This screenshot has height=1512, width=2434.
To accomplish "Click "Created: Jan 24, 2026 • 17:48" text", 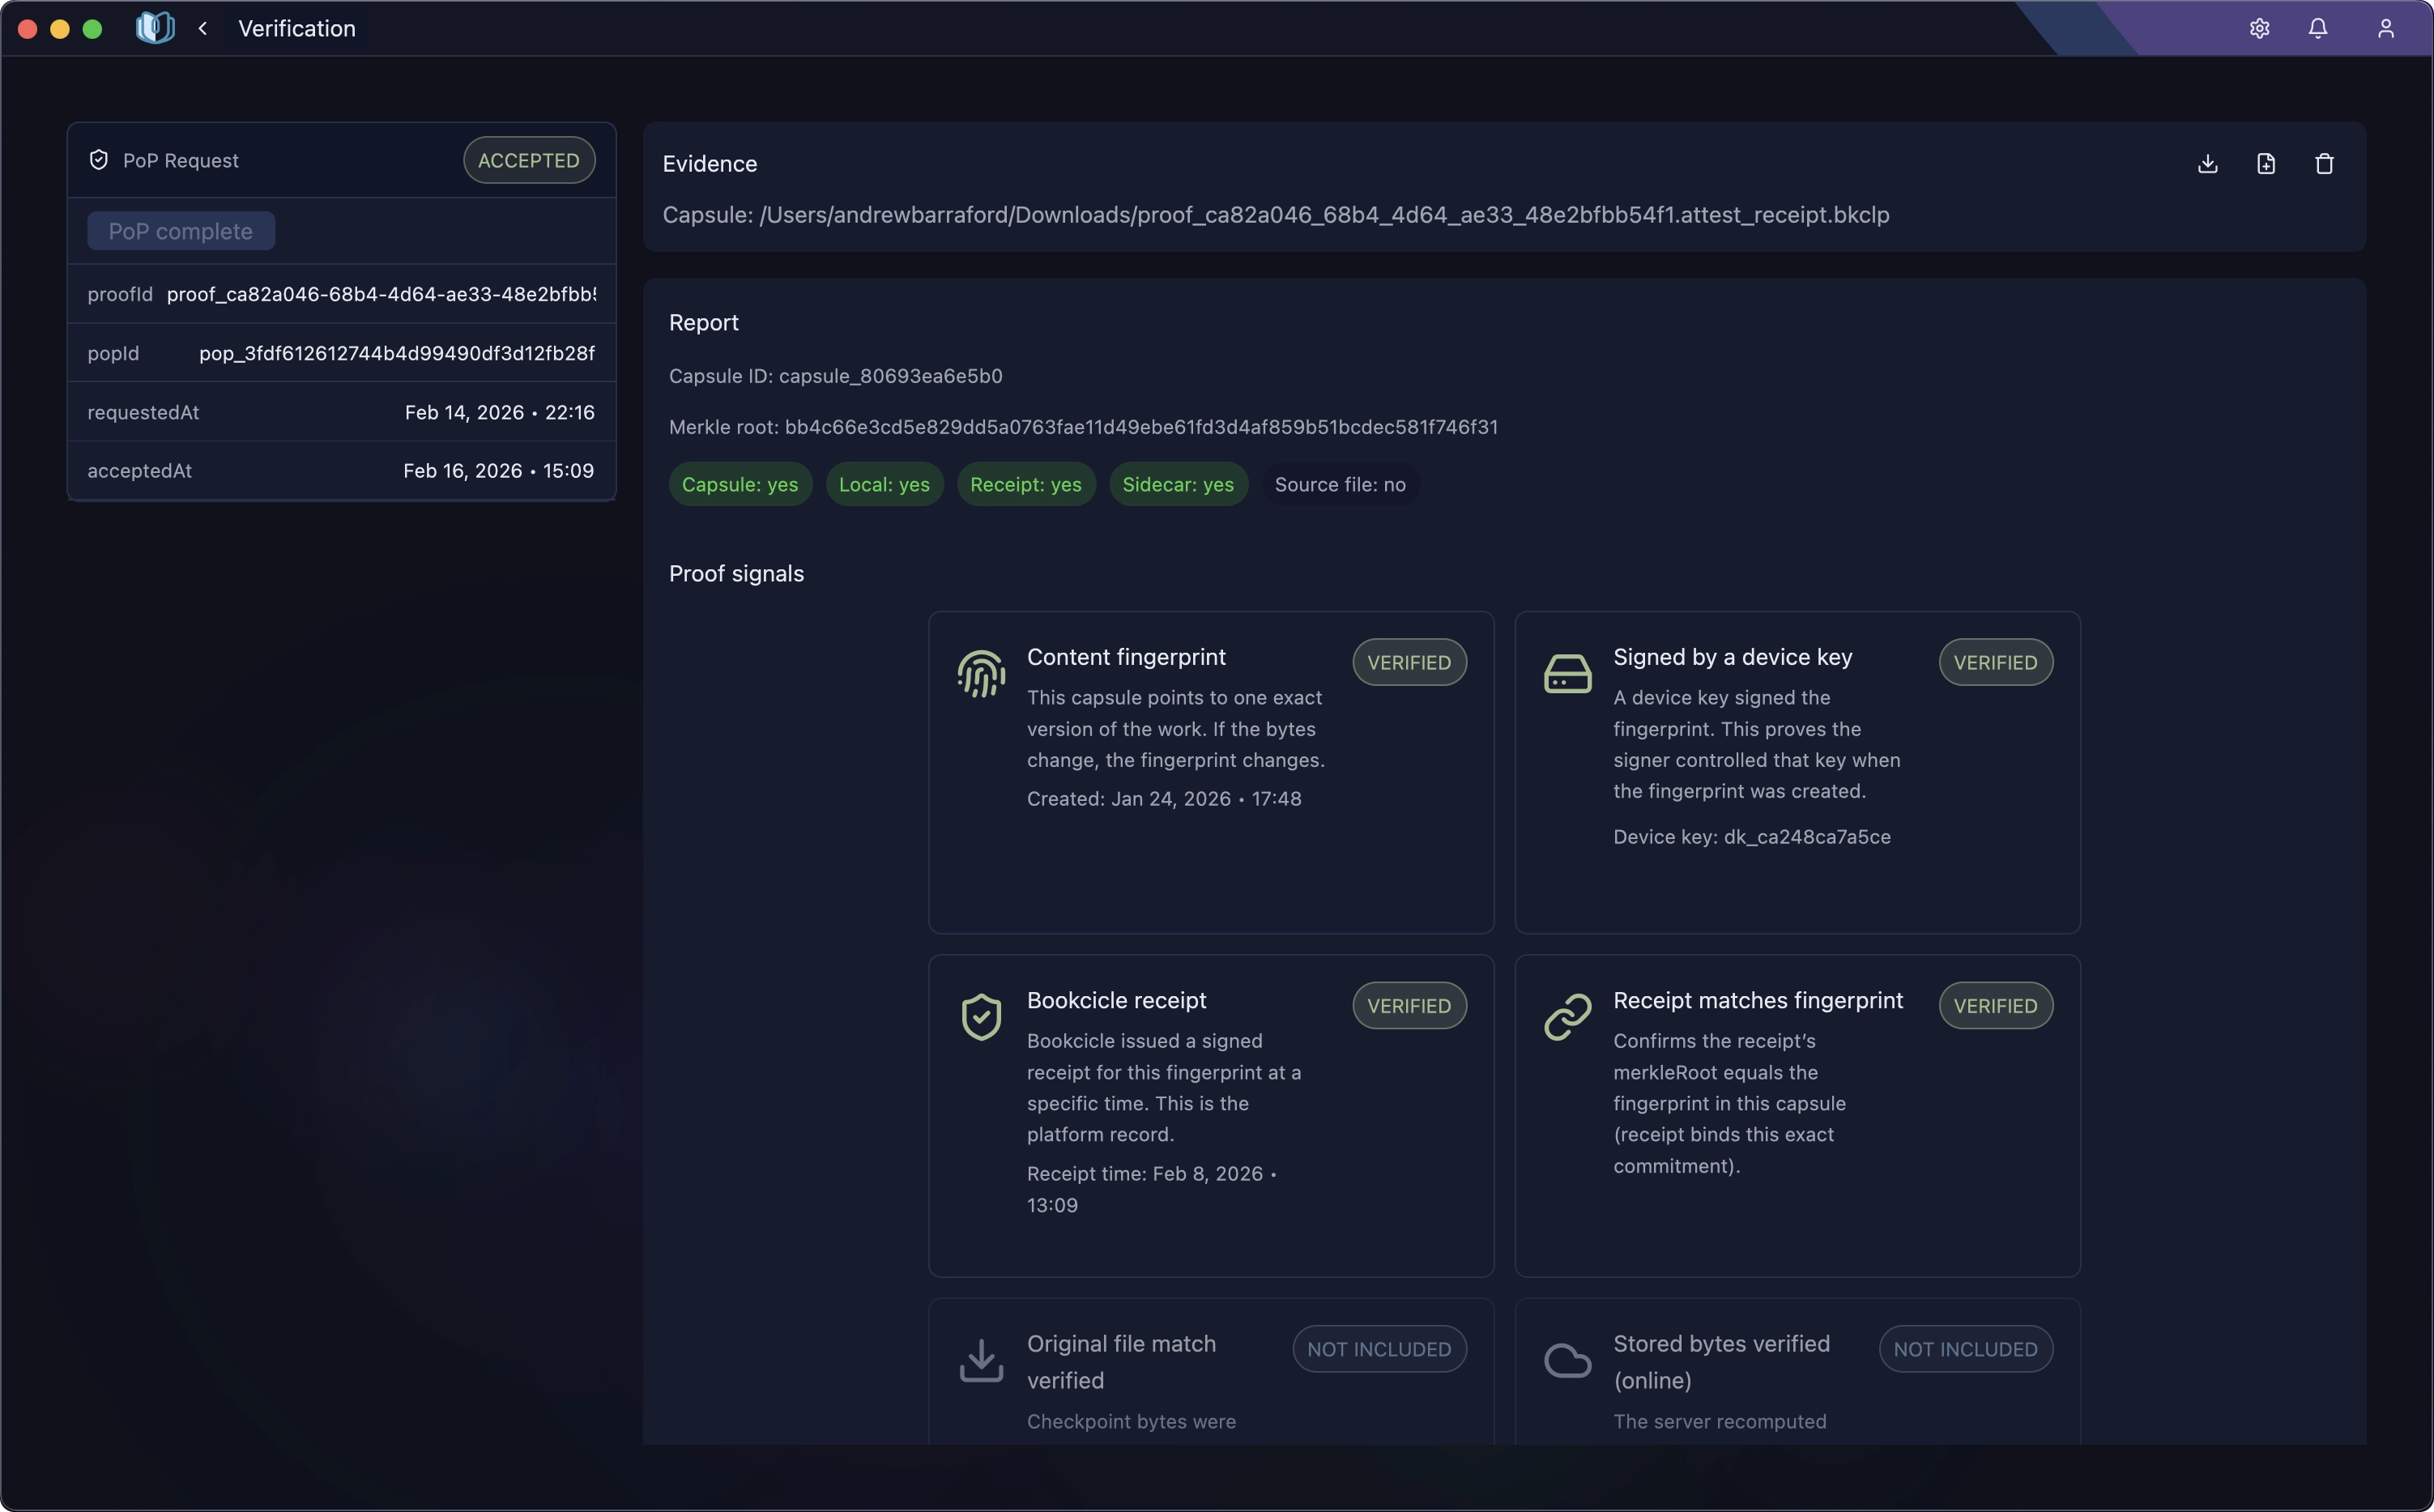I will (1164, 798).
